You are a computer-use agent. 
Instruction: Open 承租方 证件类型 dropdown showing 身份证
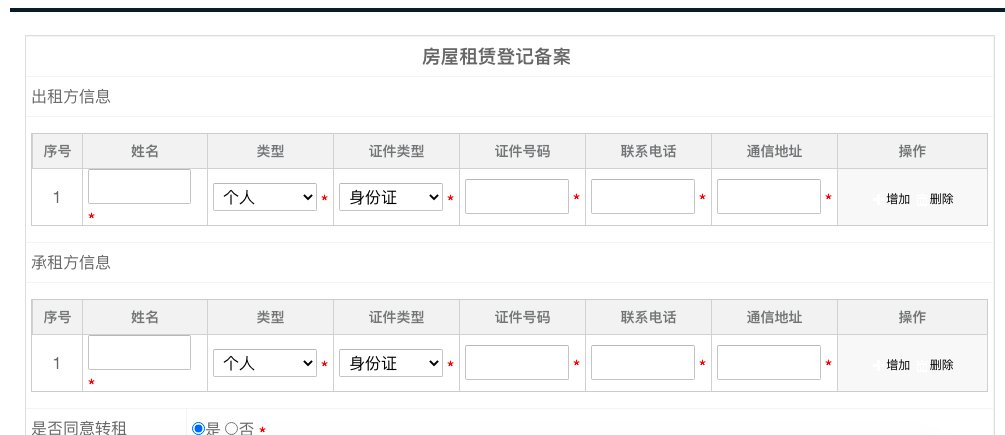(391, 363)
